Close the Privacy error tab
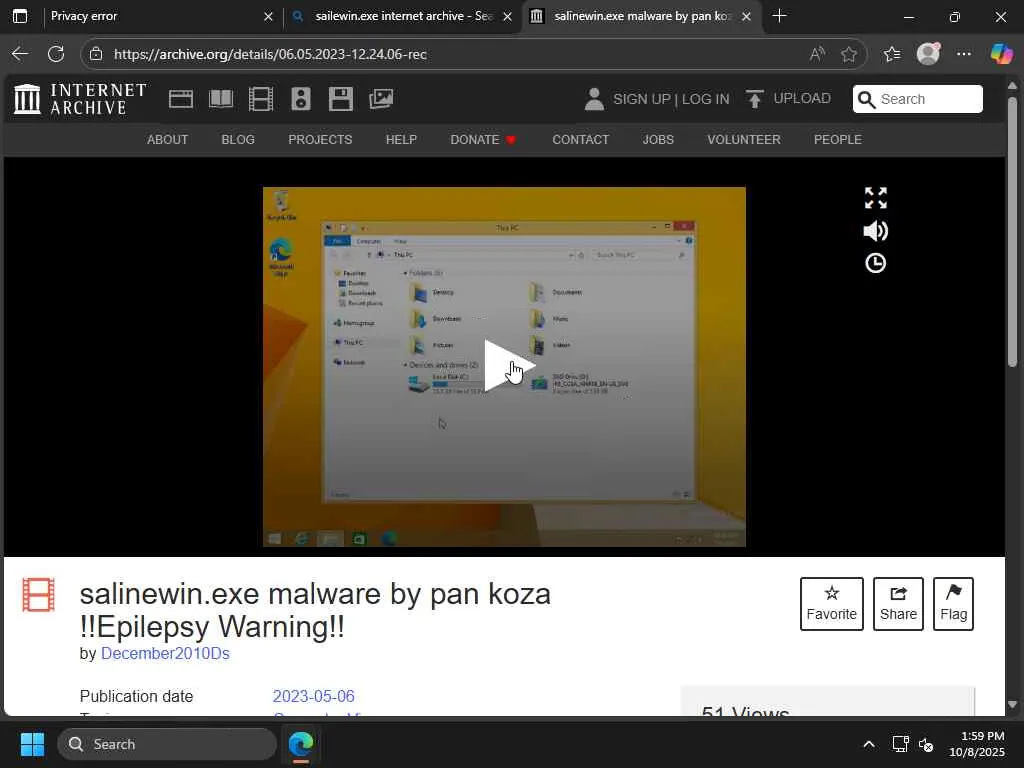This screenshot has width=1024, height=768. click(268, 16)
